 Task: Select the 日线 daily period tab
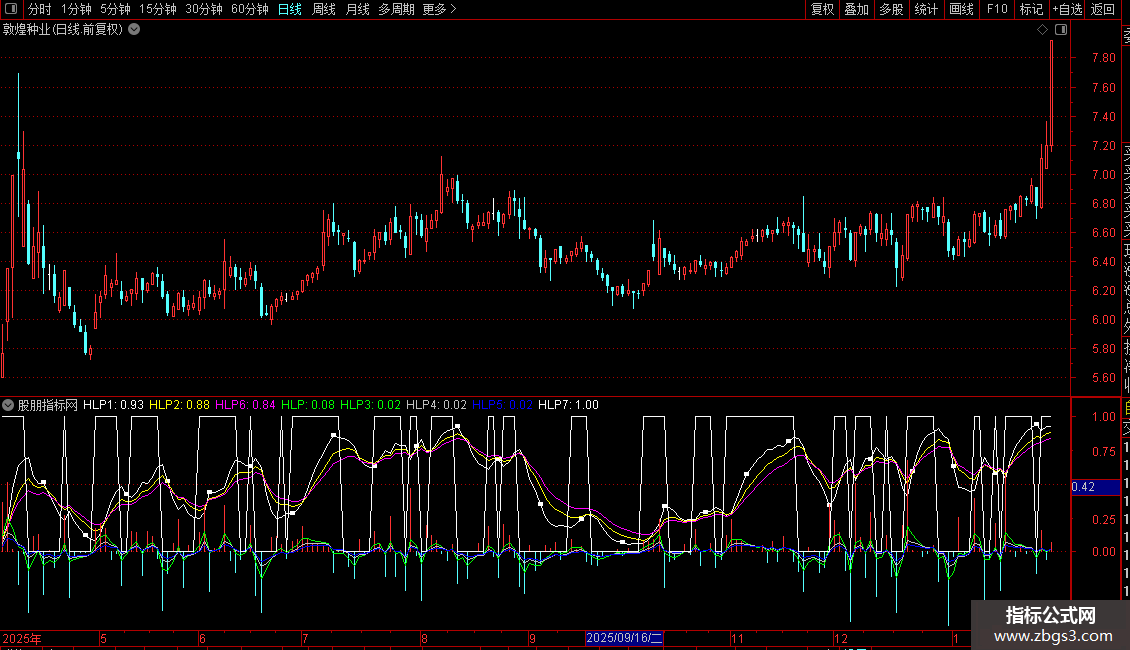[290, 9]
